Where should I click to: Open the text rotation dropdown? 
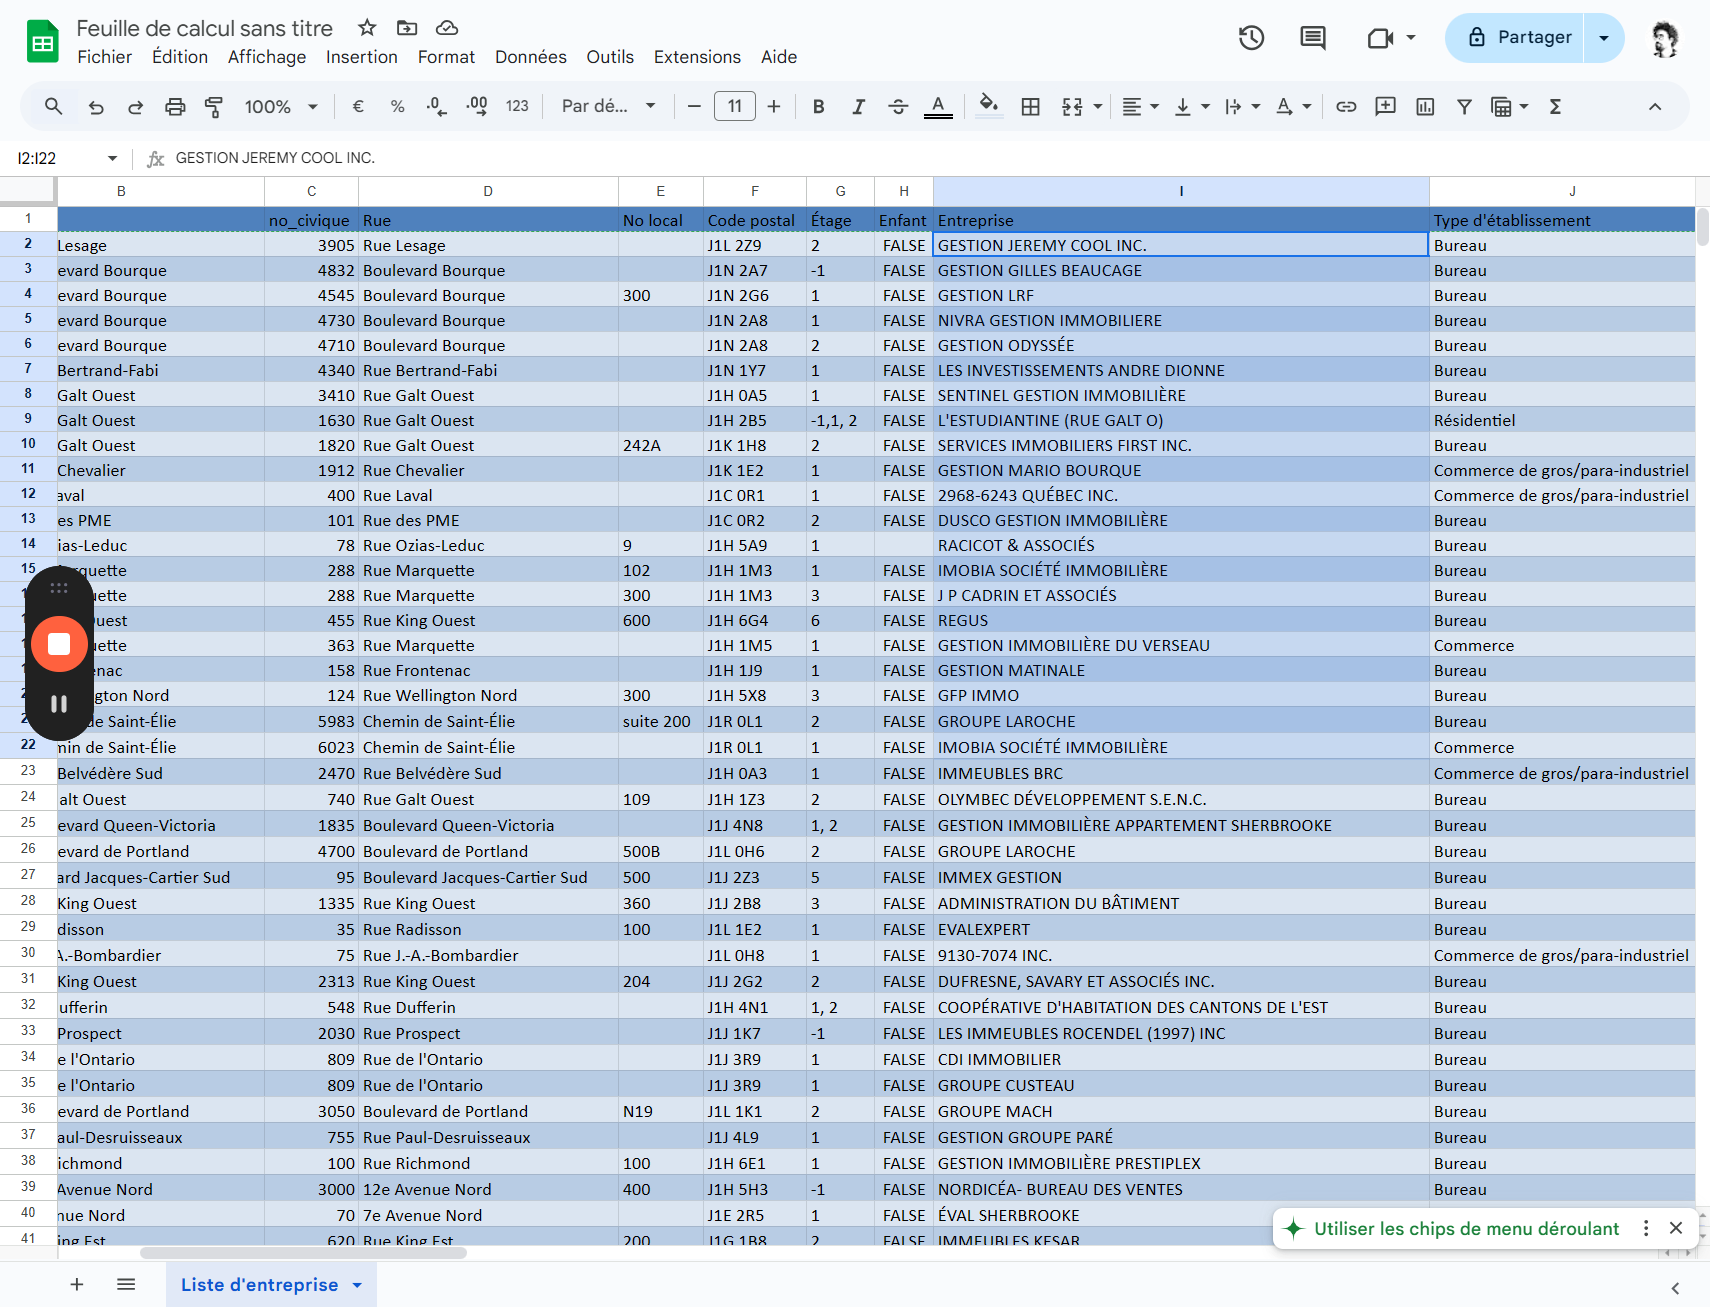pos(1293,106)
